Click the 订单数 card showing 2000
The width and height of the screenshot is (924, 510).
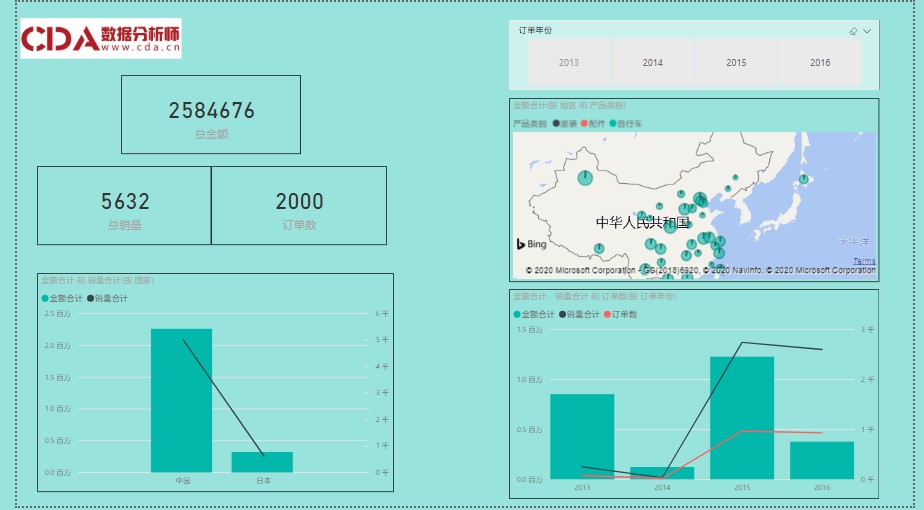299,205
